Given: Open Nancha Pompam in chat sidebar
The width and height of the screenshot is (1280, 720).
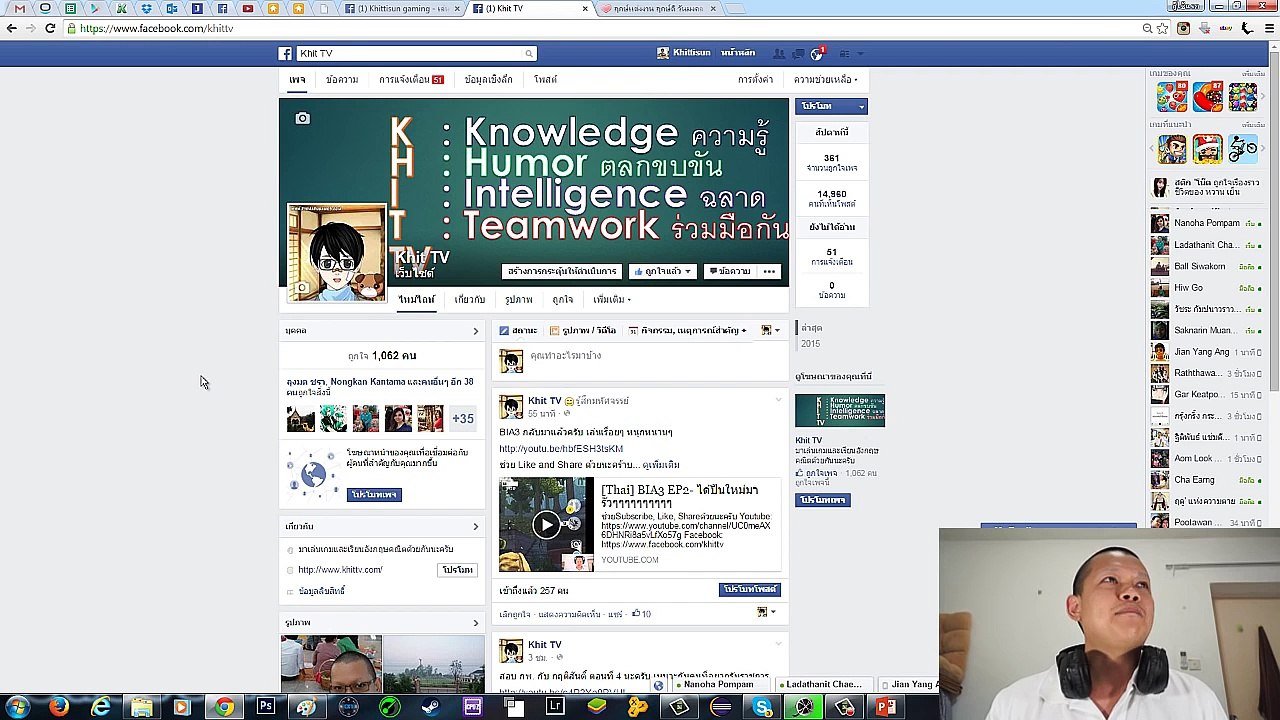Looking at the screenshot, I should click(1206, 223).
